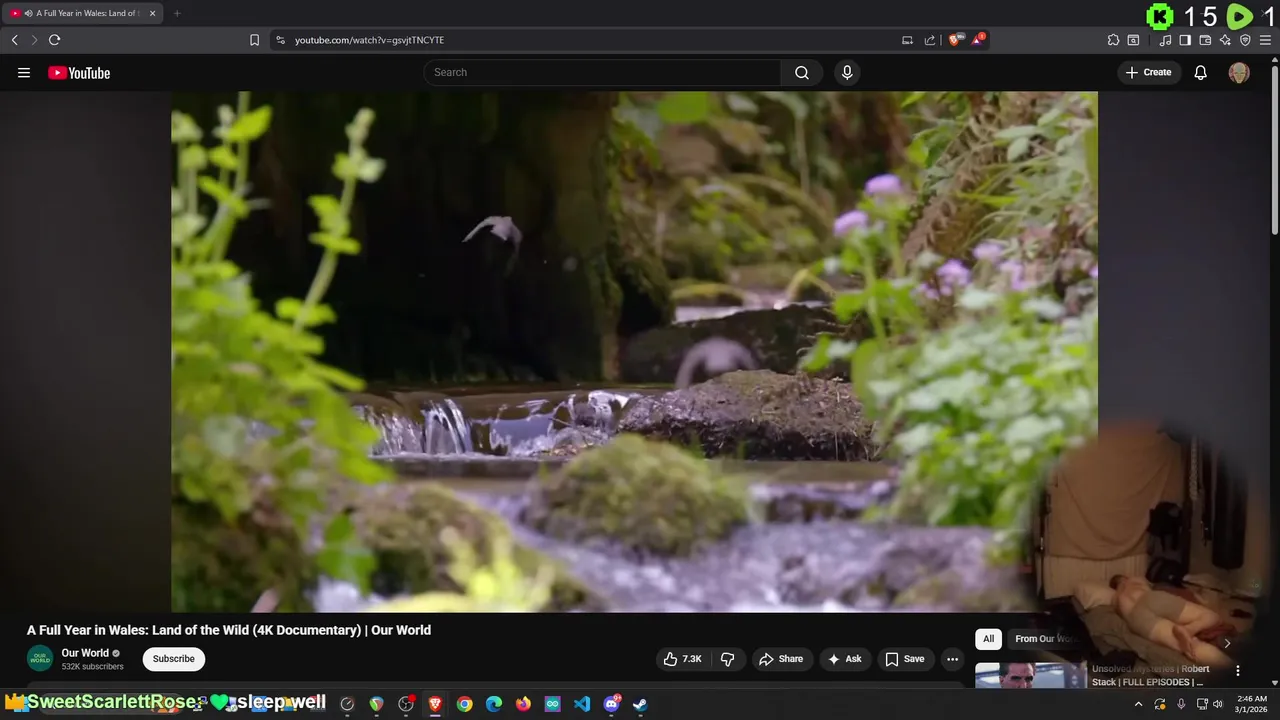This screenshot has height=720, width=1280.
Task: Open the Our World channel name link
Action: (x=85, y=653)
